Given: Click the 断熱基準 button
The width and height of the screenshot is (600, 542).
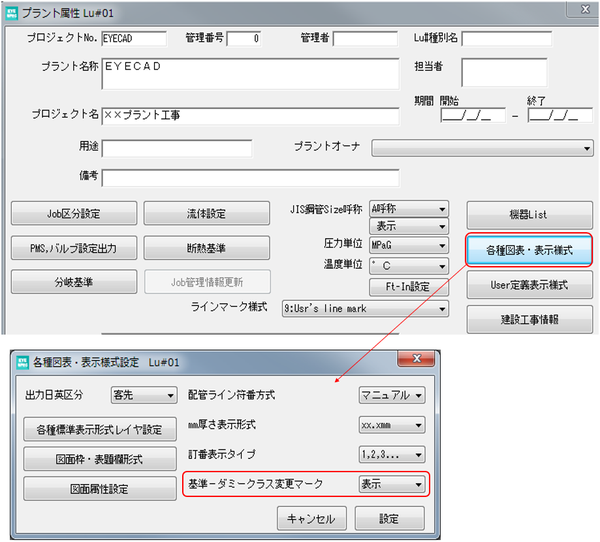Looking at the screenshot, I should click(207, 248).
